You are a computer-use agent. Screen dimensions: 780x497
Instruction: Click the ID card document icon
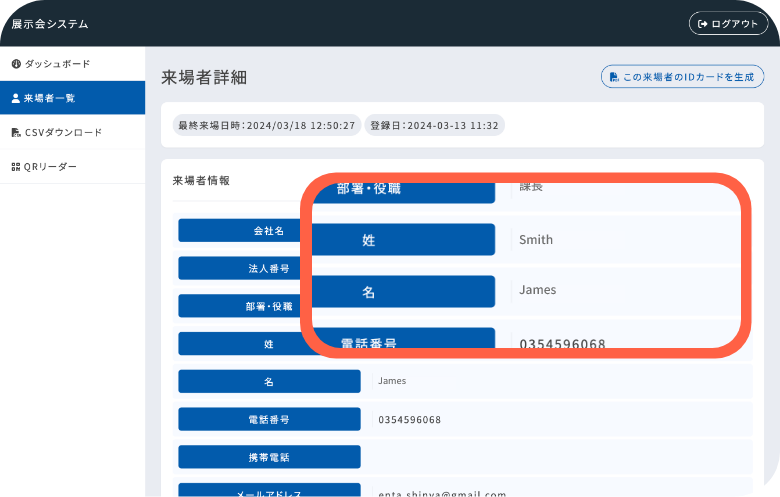(613, 77)
